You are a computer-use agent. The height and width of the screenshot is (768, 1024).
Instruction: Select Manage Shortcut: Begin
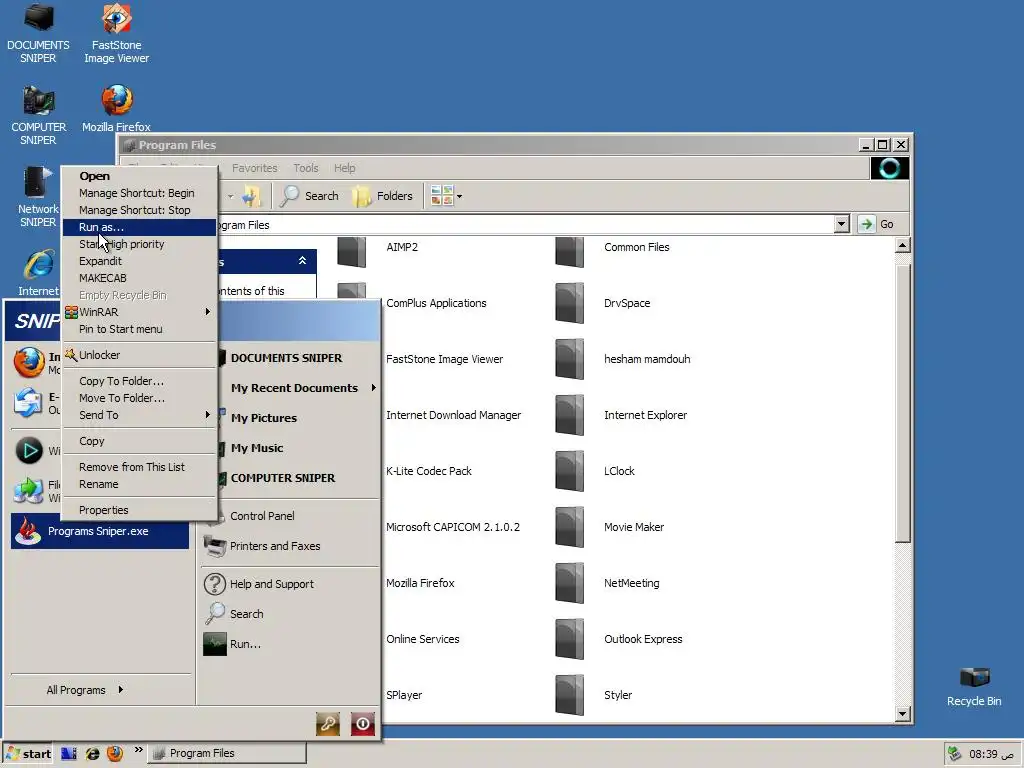[139, 193]
